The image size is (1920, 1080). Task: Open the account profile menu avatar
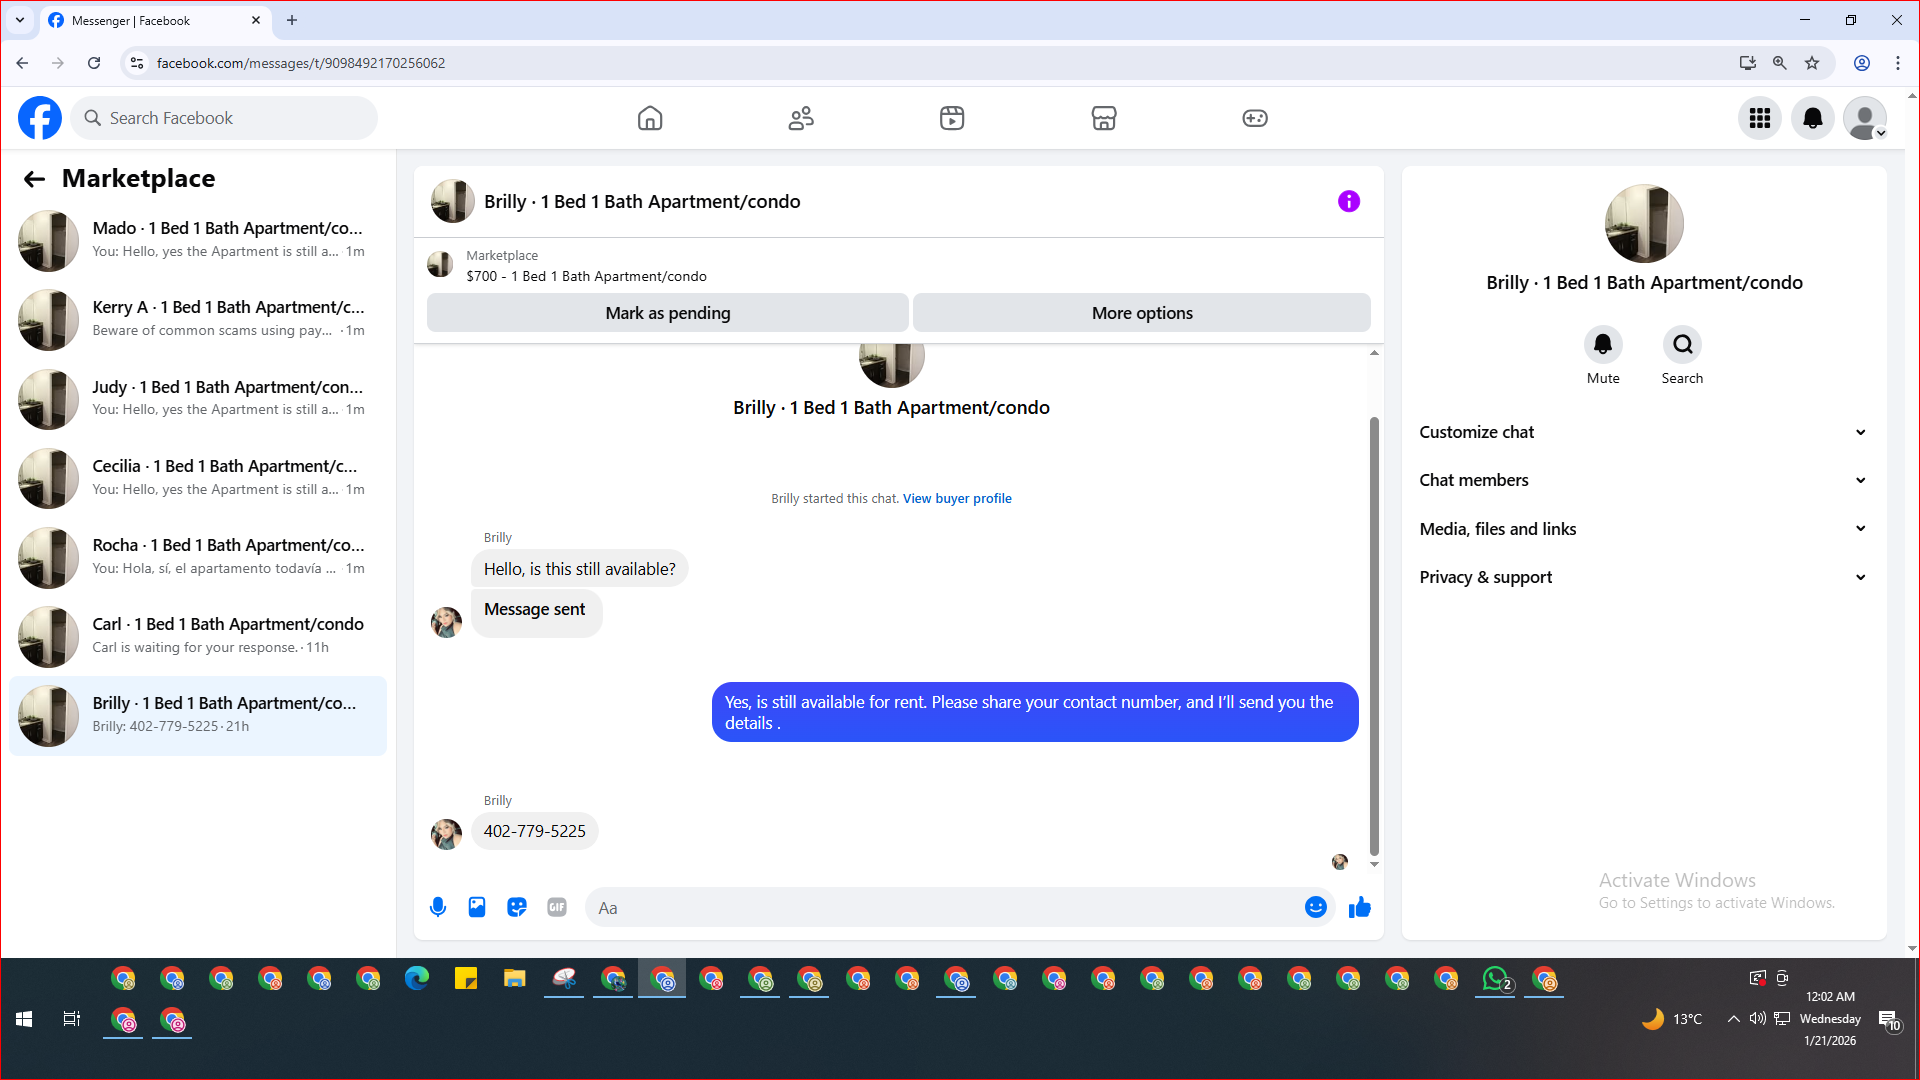click(1865, 118)
